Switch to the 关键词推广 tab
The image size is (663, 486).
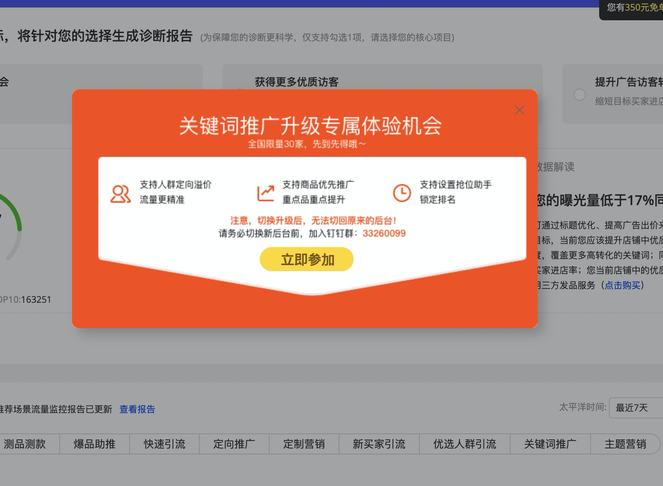click(550, 444)
